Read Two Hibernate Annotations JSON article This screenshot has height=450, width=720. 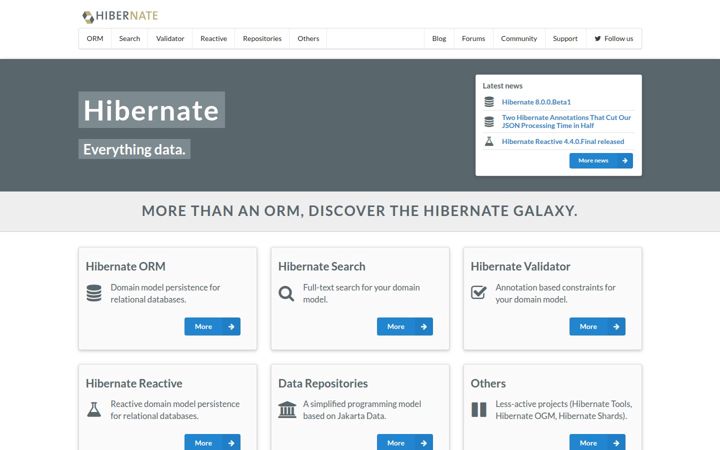tap(566, 122)
